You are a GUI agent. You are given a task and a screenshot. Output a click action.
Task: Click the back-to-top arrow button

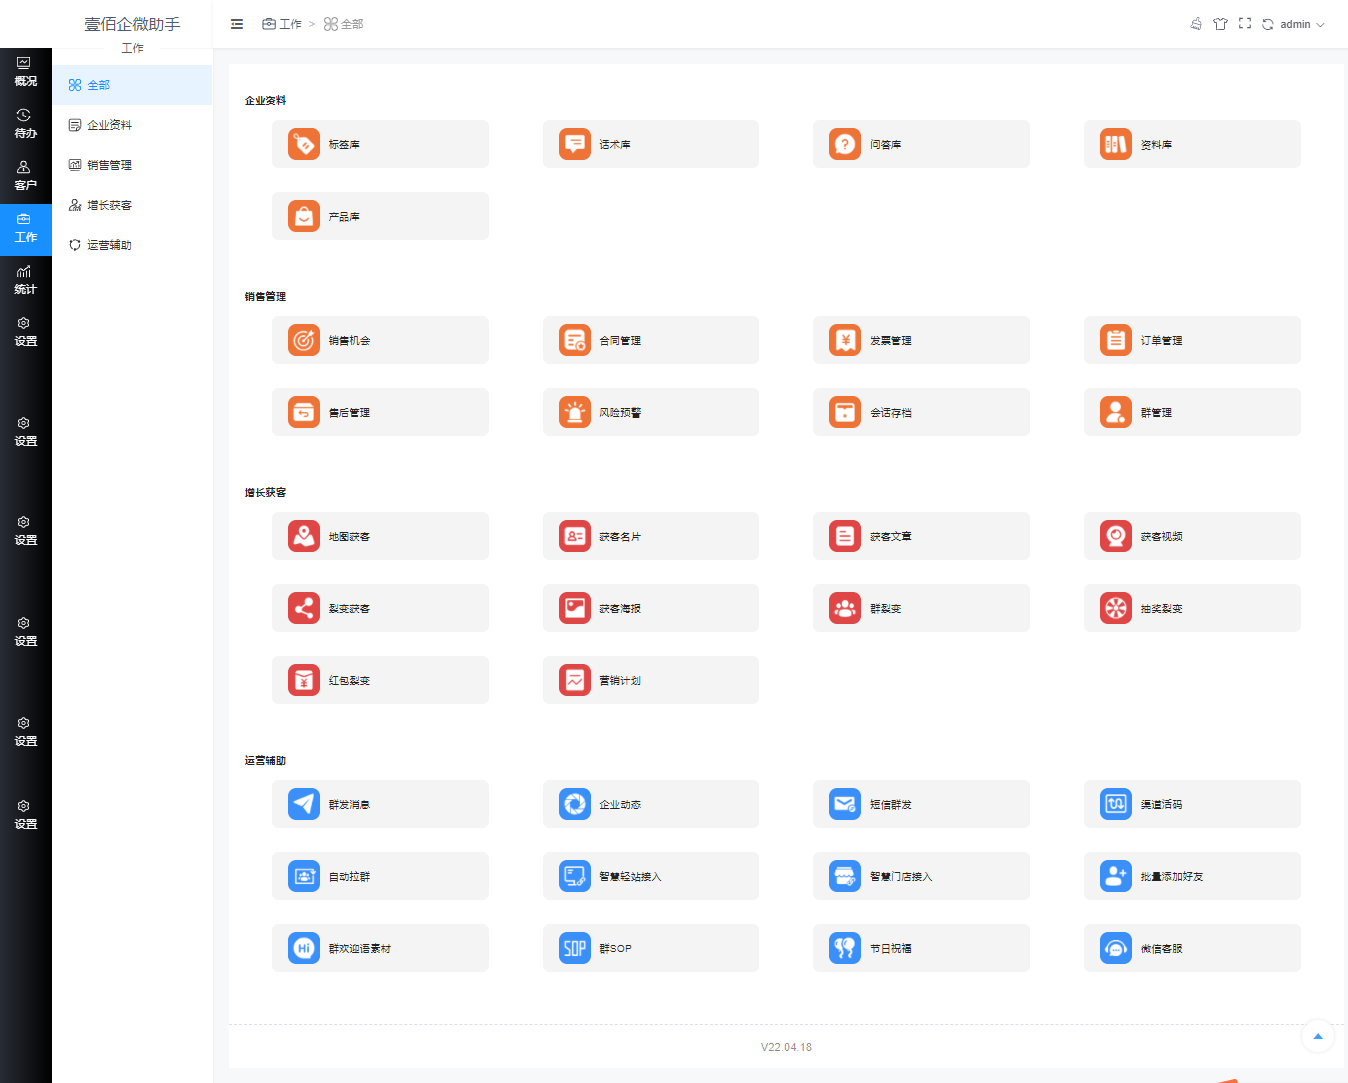click(x=1318, y=1036)
